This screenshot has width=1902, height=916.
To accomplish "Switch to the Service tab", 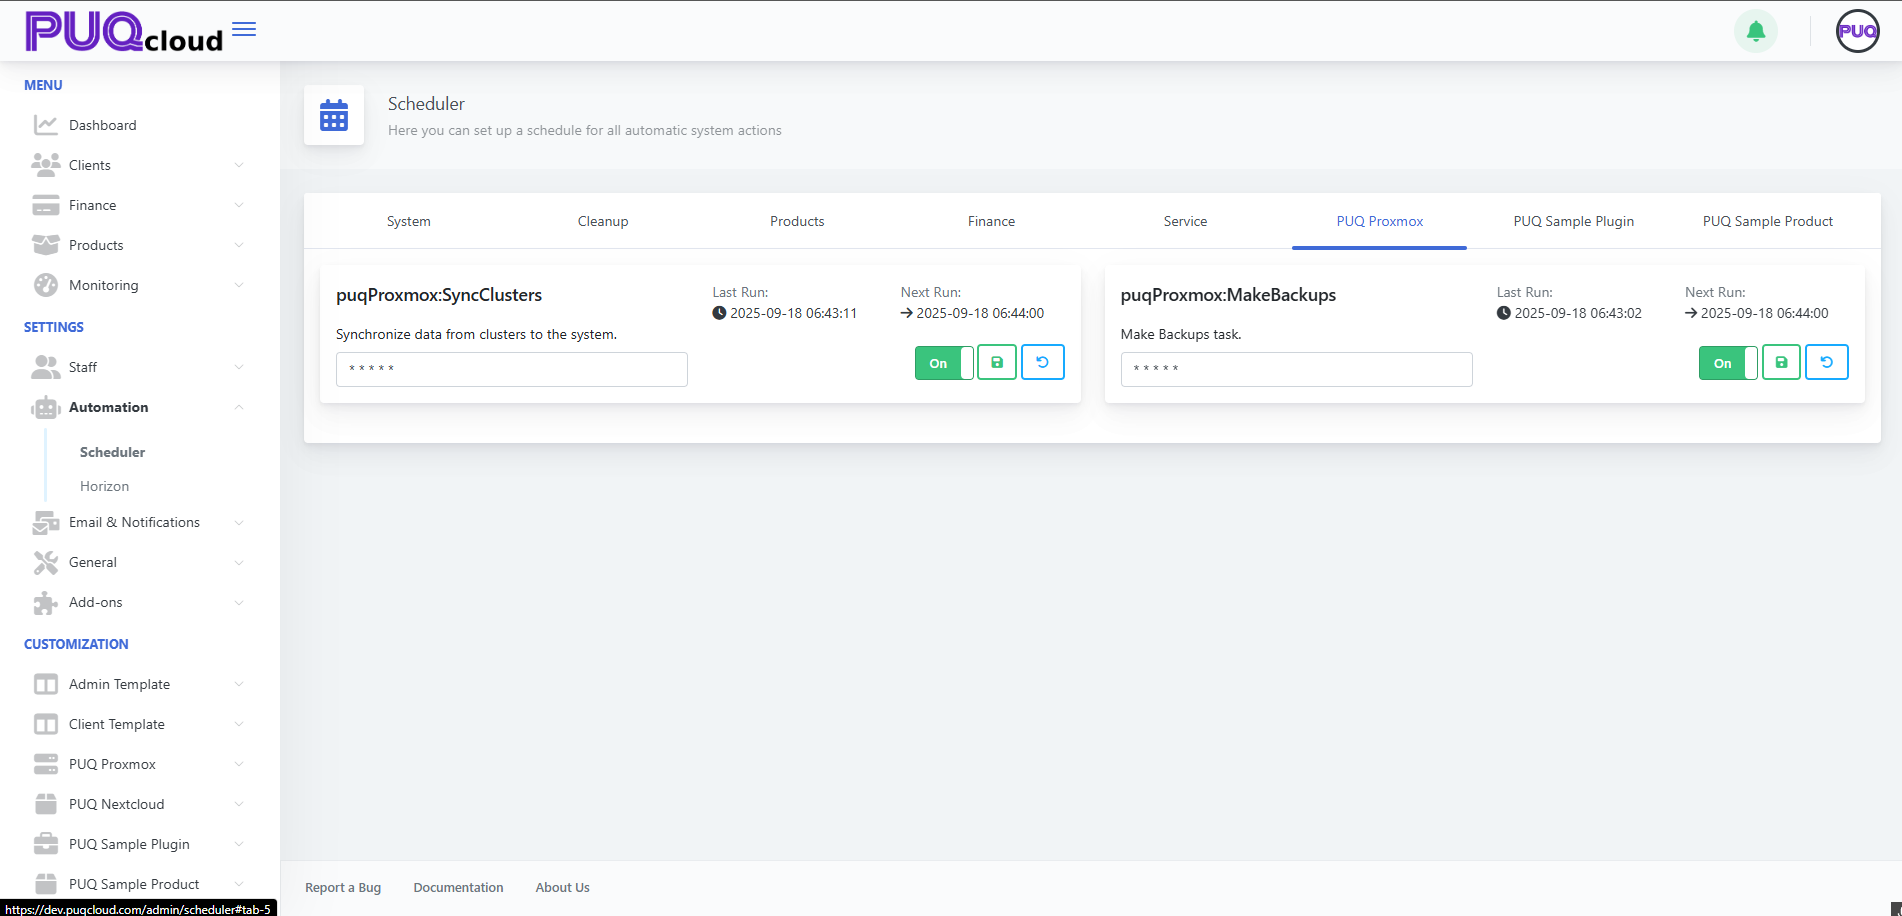I will [1185, 221].
